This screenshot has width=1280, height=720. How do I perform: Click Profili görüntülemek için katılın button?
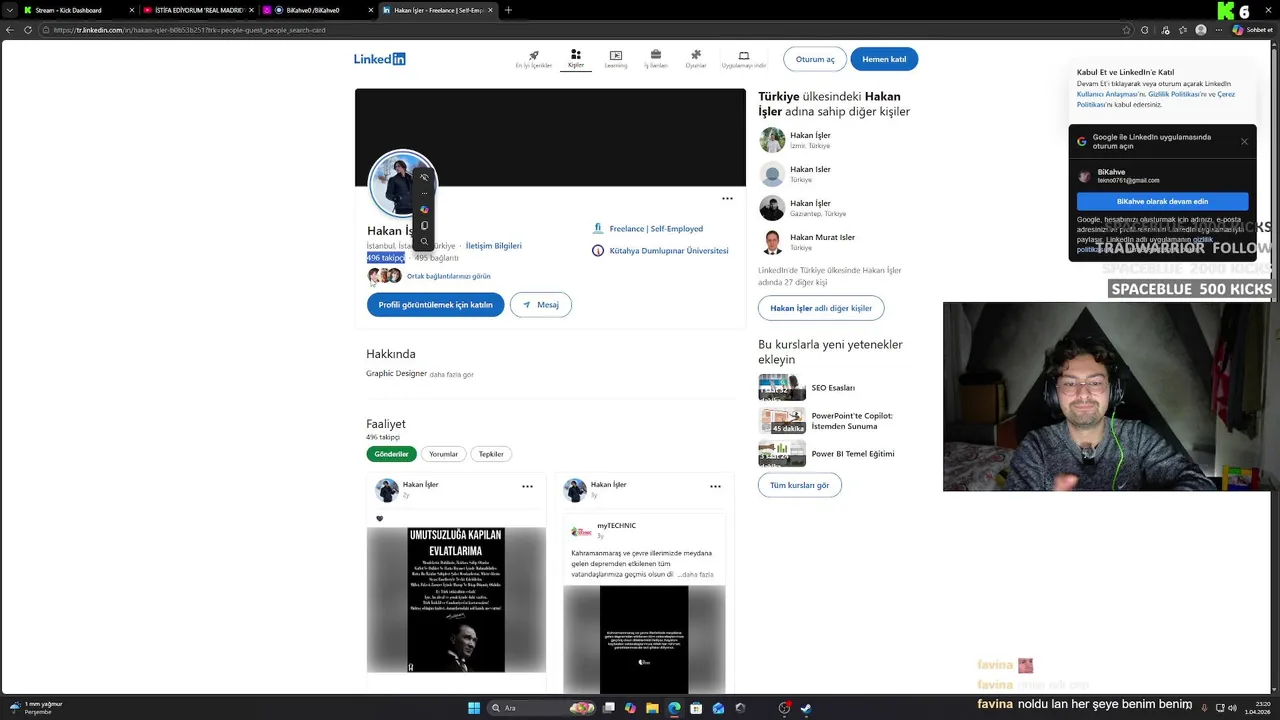click(x=435, y=305)
